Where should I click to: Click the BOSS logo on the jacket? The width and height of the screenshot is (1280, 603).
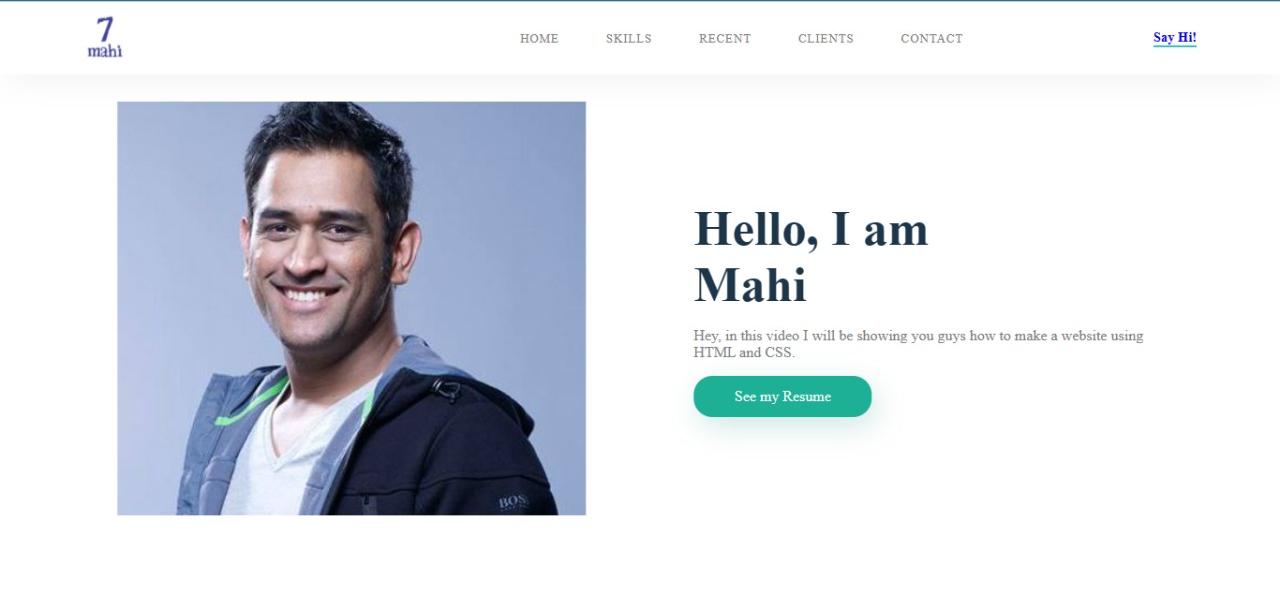pyautogui.click(x=513, y=502)
